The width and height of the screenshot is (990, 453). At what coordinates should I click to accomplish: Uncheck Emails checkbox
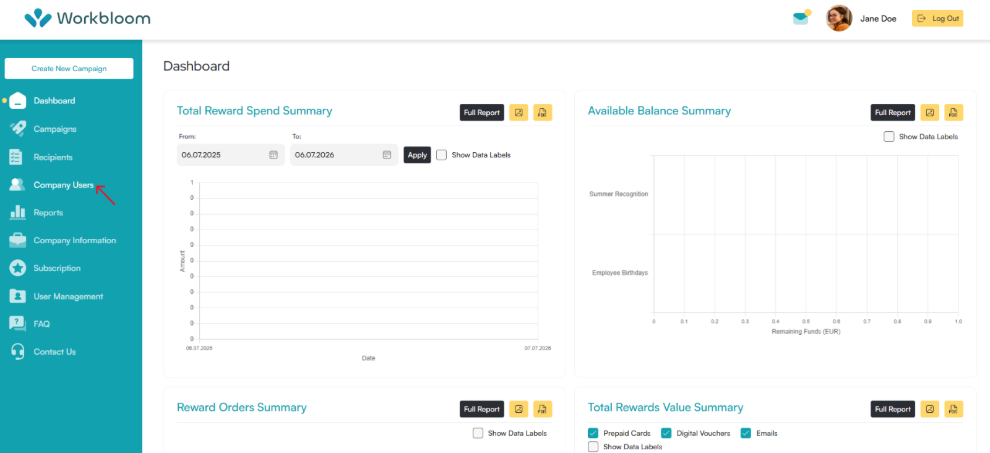tap(746, 433)
